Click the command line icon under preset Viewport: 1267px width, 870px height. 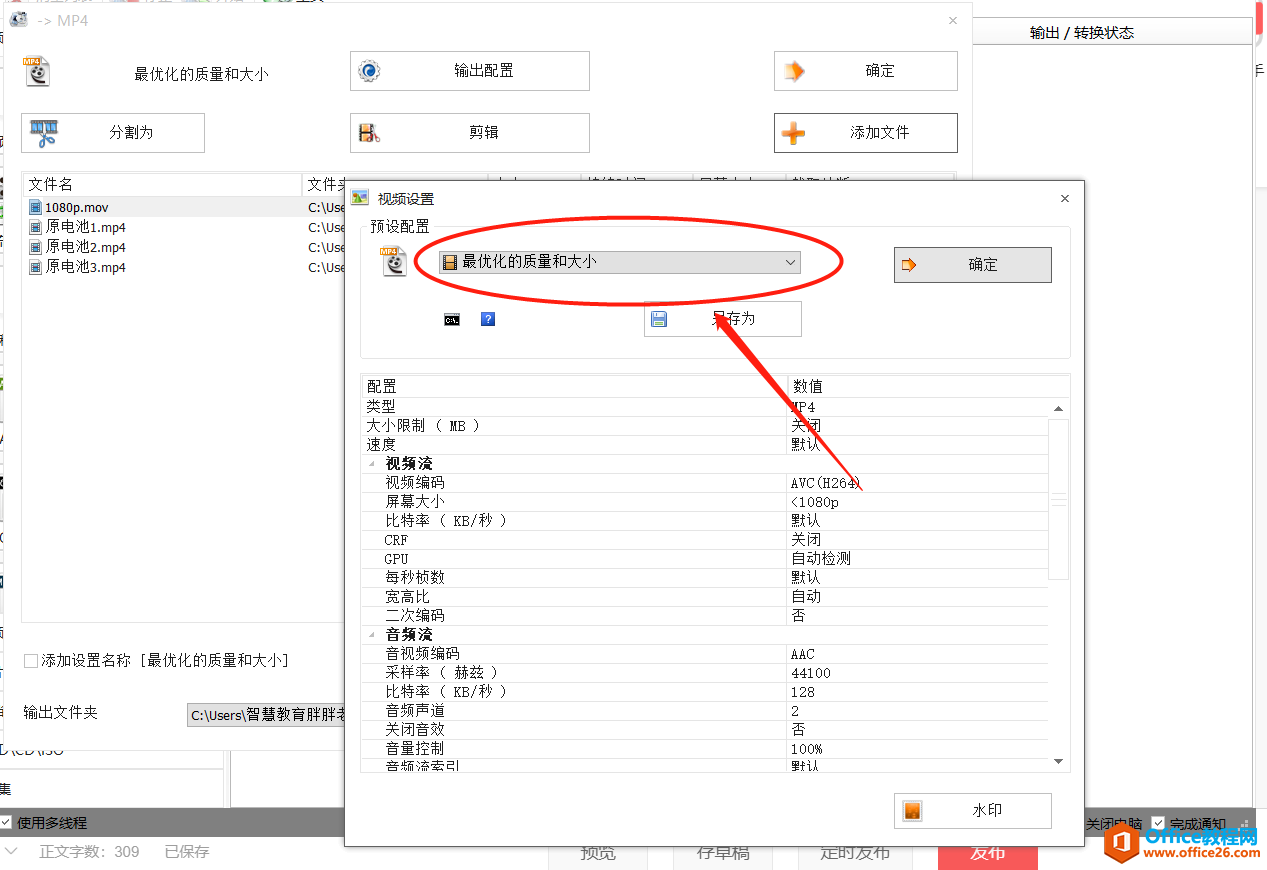coord(452,319)
